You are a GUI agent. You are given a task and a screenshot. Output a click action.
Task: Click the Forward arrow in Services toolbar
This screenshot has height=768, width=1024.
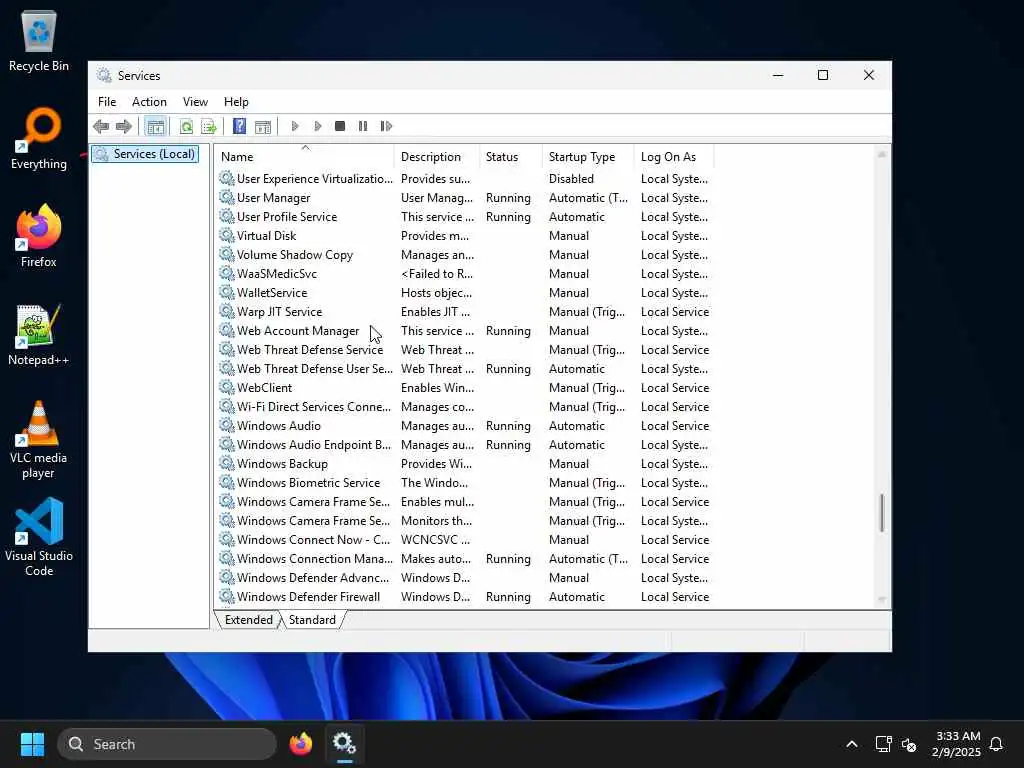(123, 126)
